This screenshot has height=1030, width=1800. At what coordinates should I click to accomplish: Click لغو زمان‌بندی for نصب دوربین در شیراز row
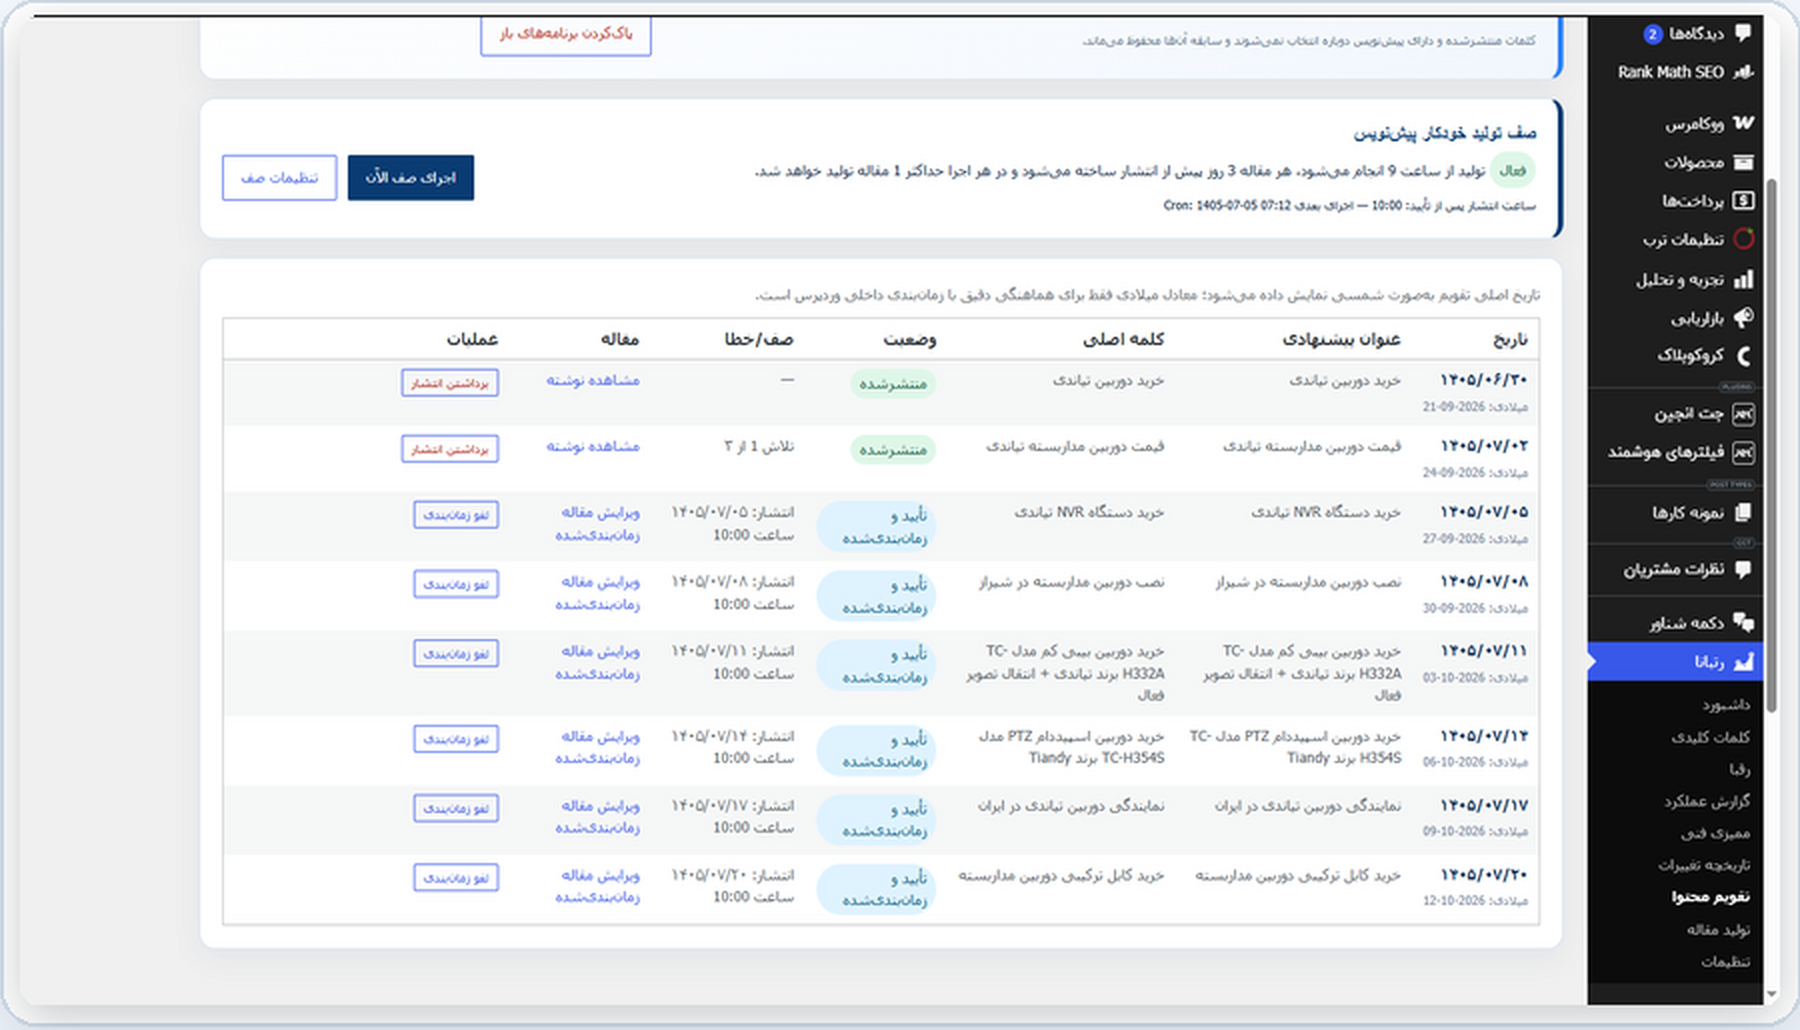tap(456, 584)
